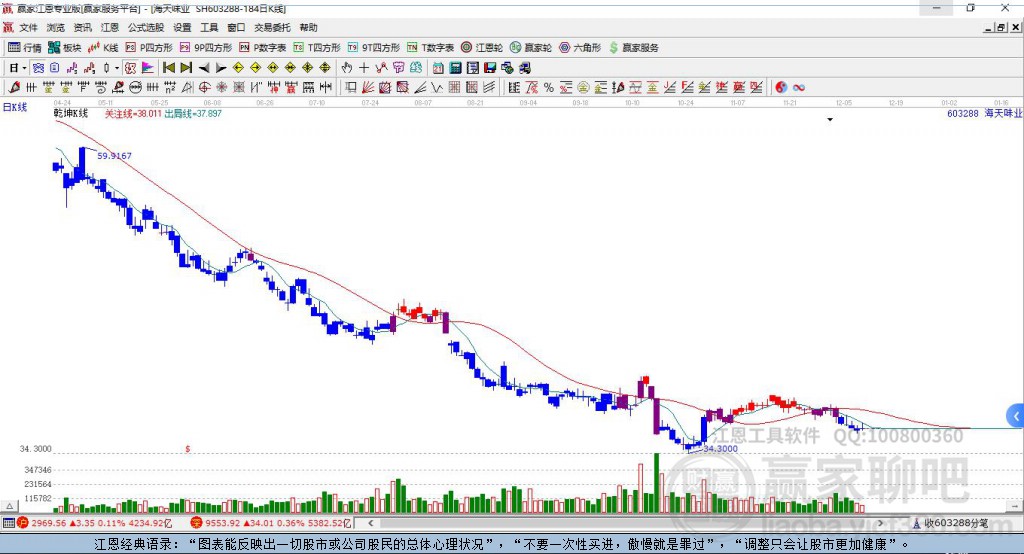Select the crosshair cursor tool

pos(364,68)
